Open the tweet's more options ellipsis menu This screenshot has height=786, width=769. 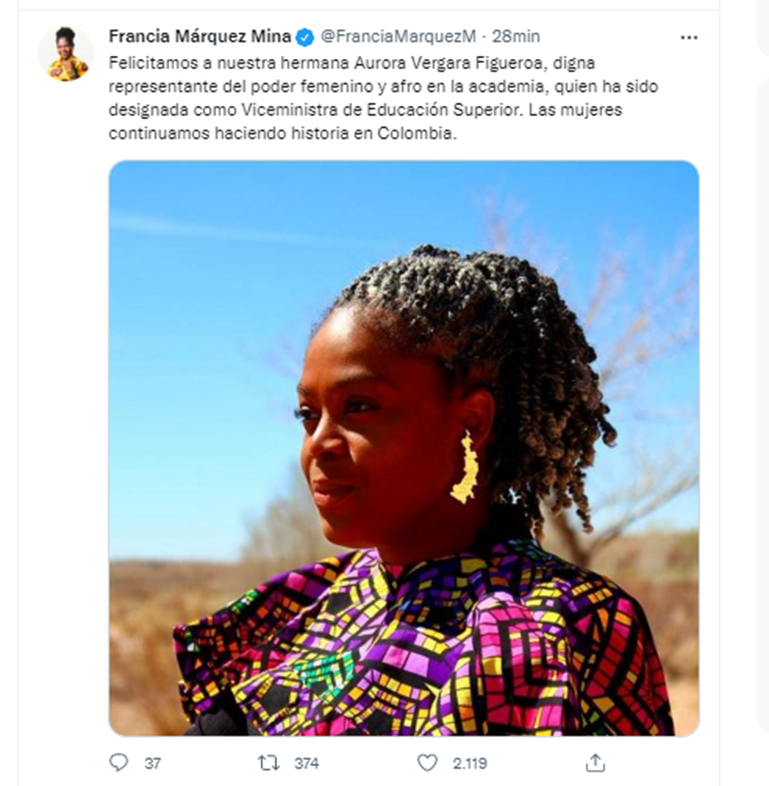[x=689, y=38]
